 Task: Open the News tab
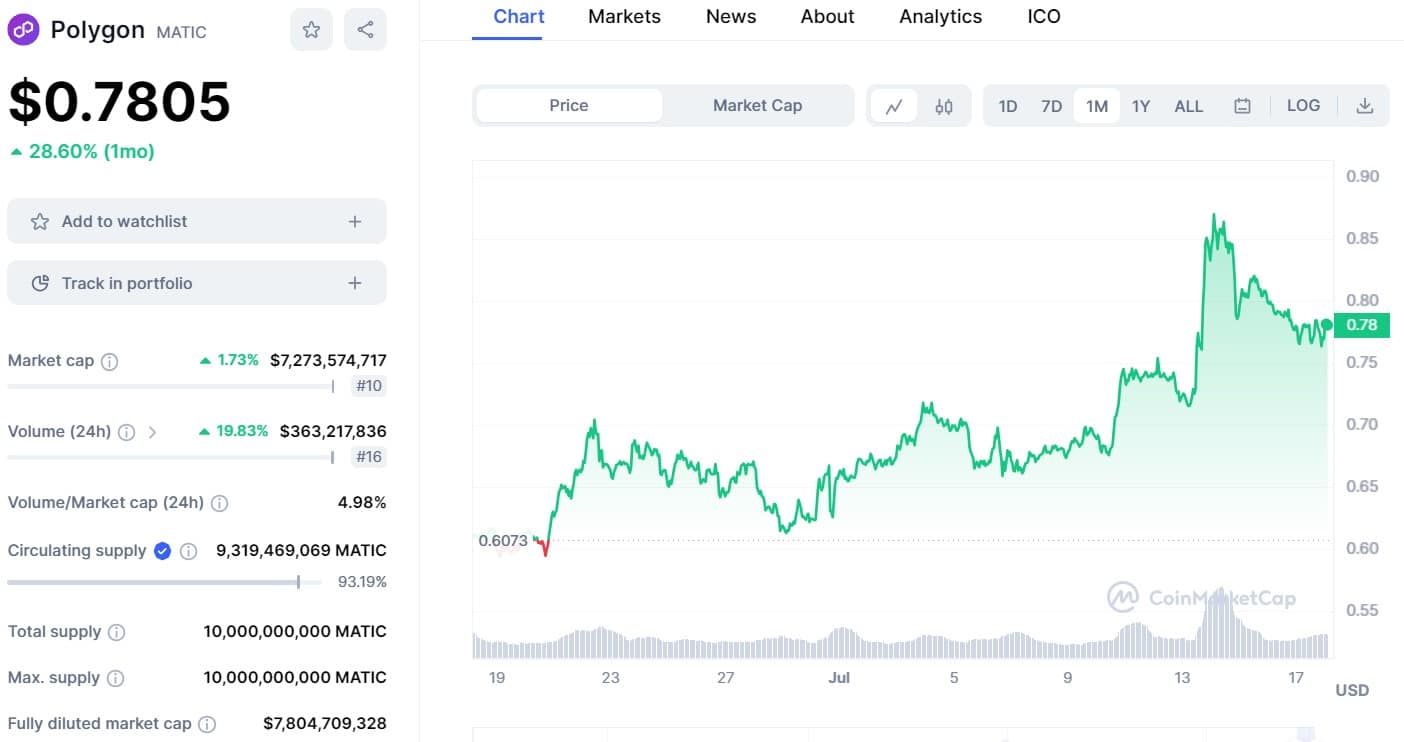(731, 16)
